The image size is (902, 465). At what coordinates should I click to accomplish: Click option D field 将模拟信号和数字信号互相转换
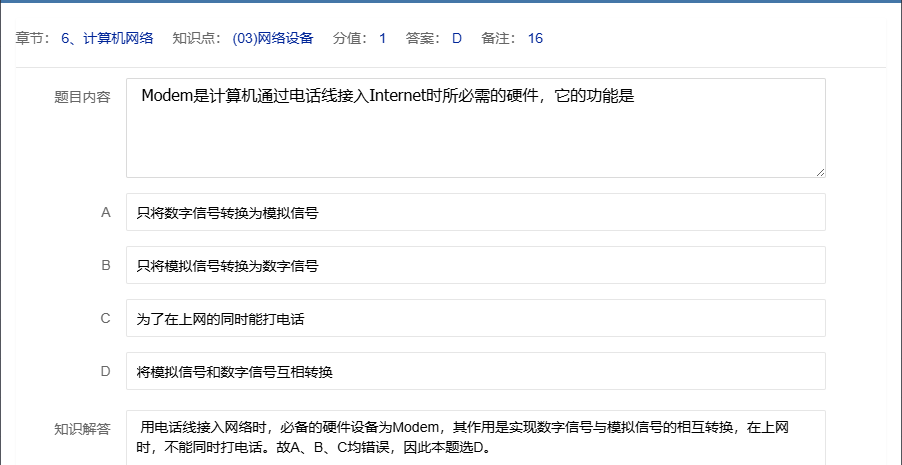click(x=475, y=371)
